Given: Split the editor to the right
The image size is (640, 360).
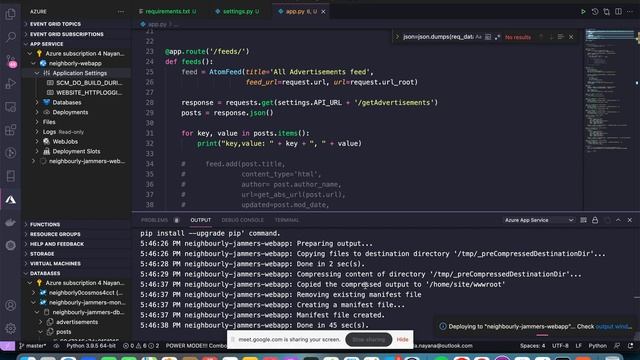Looking at the screenshot, I should point(618,12).
